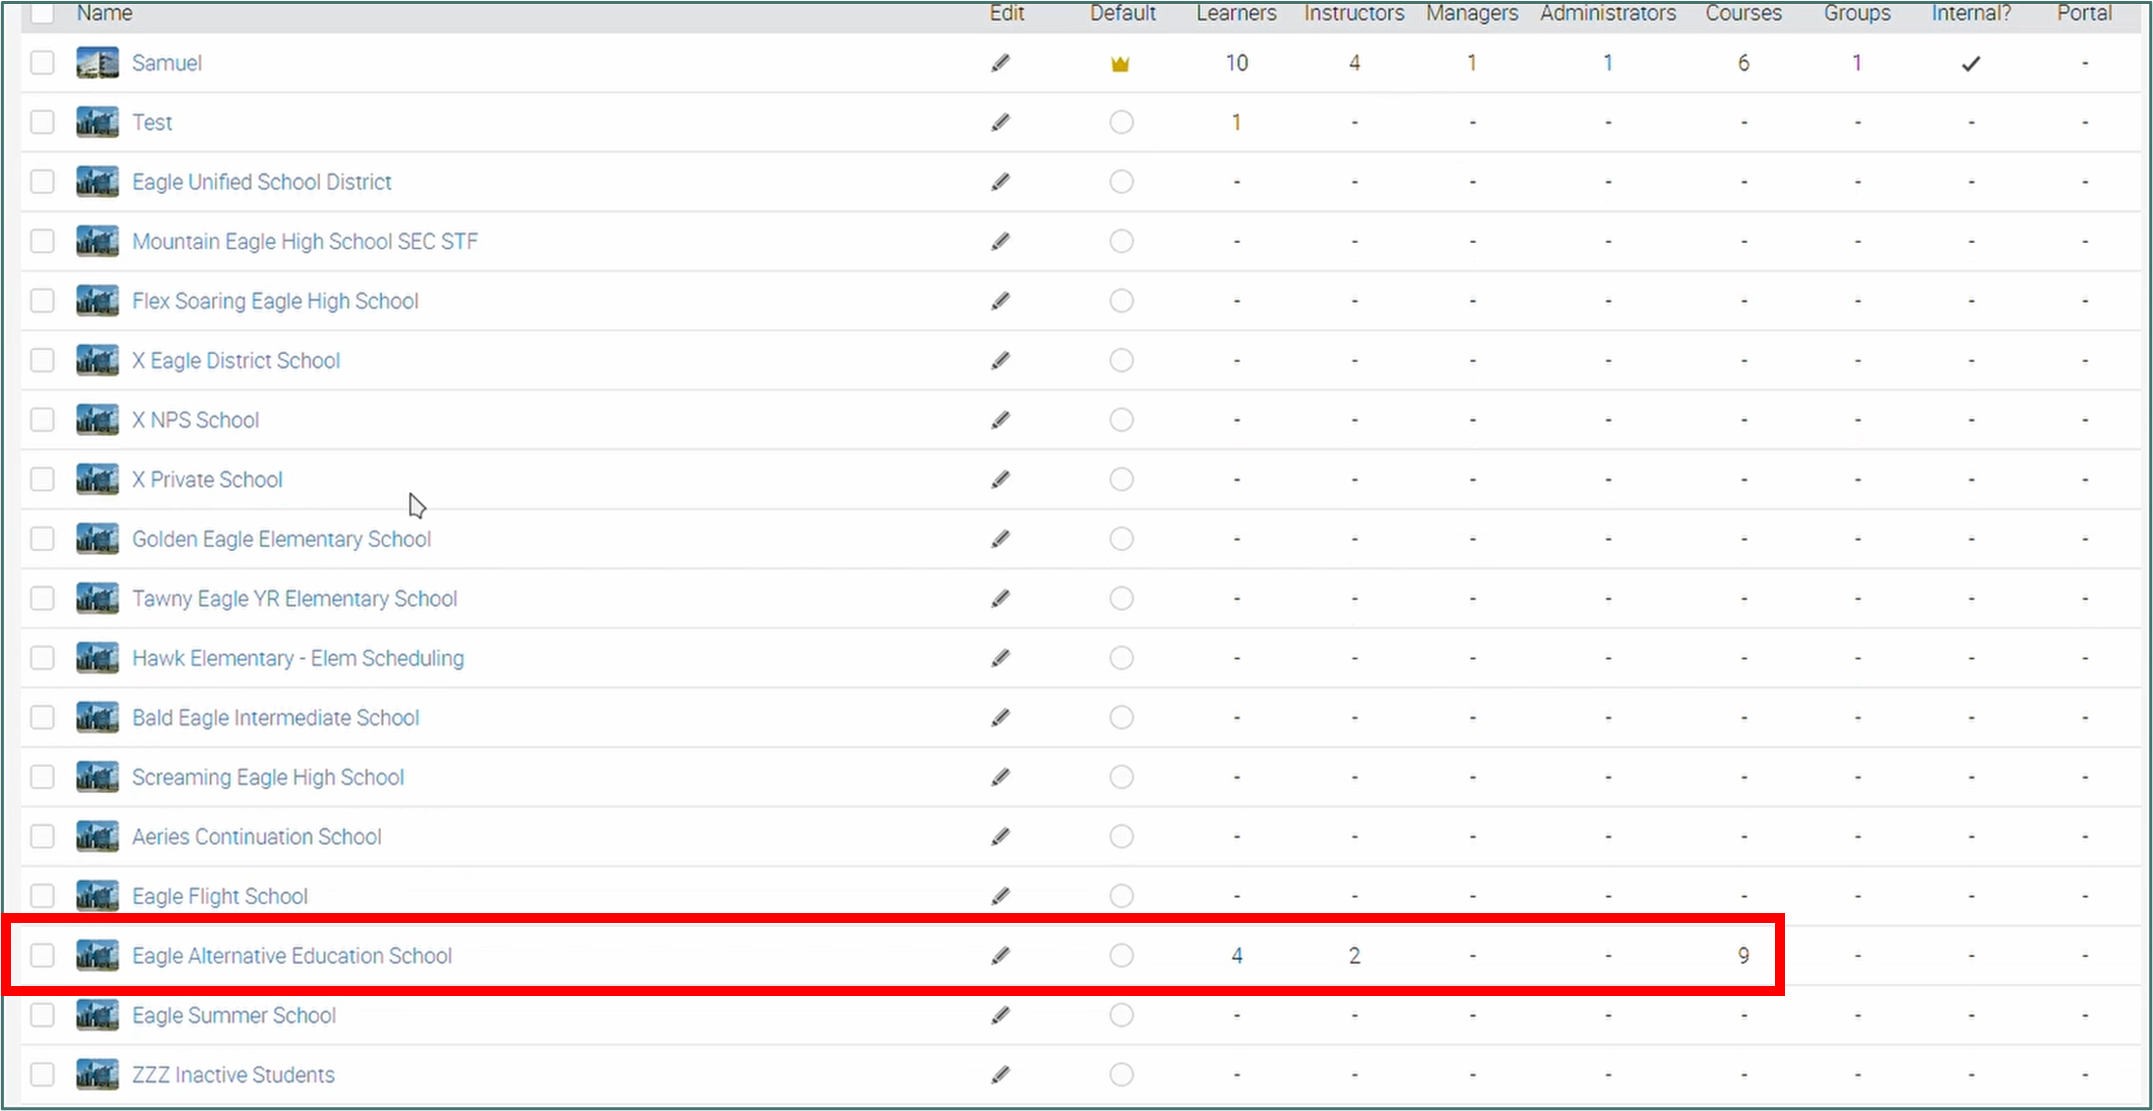Click the Courses column header
Screen dimensions: 2153x1111
(x=1743, y=13)
